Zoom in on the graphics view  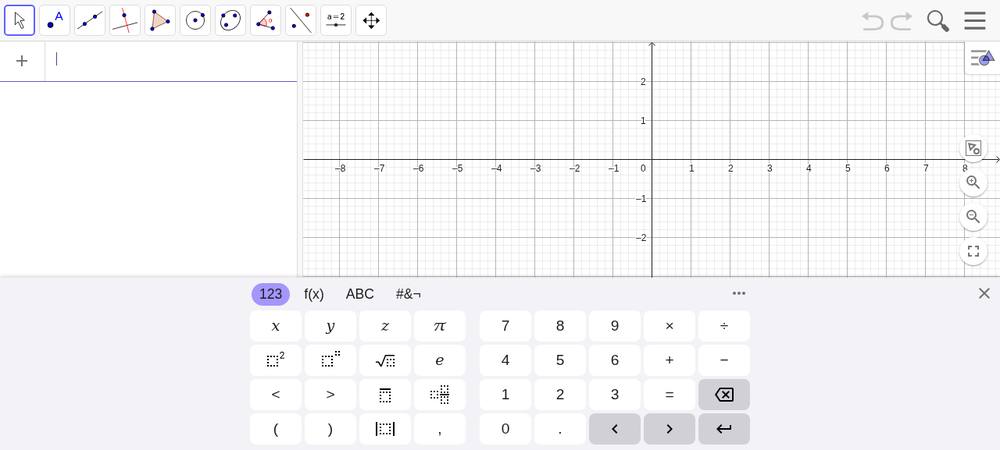[x=973, y=182]
